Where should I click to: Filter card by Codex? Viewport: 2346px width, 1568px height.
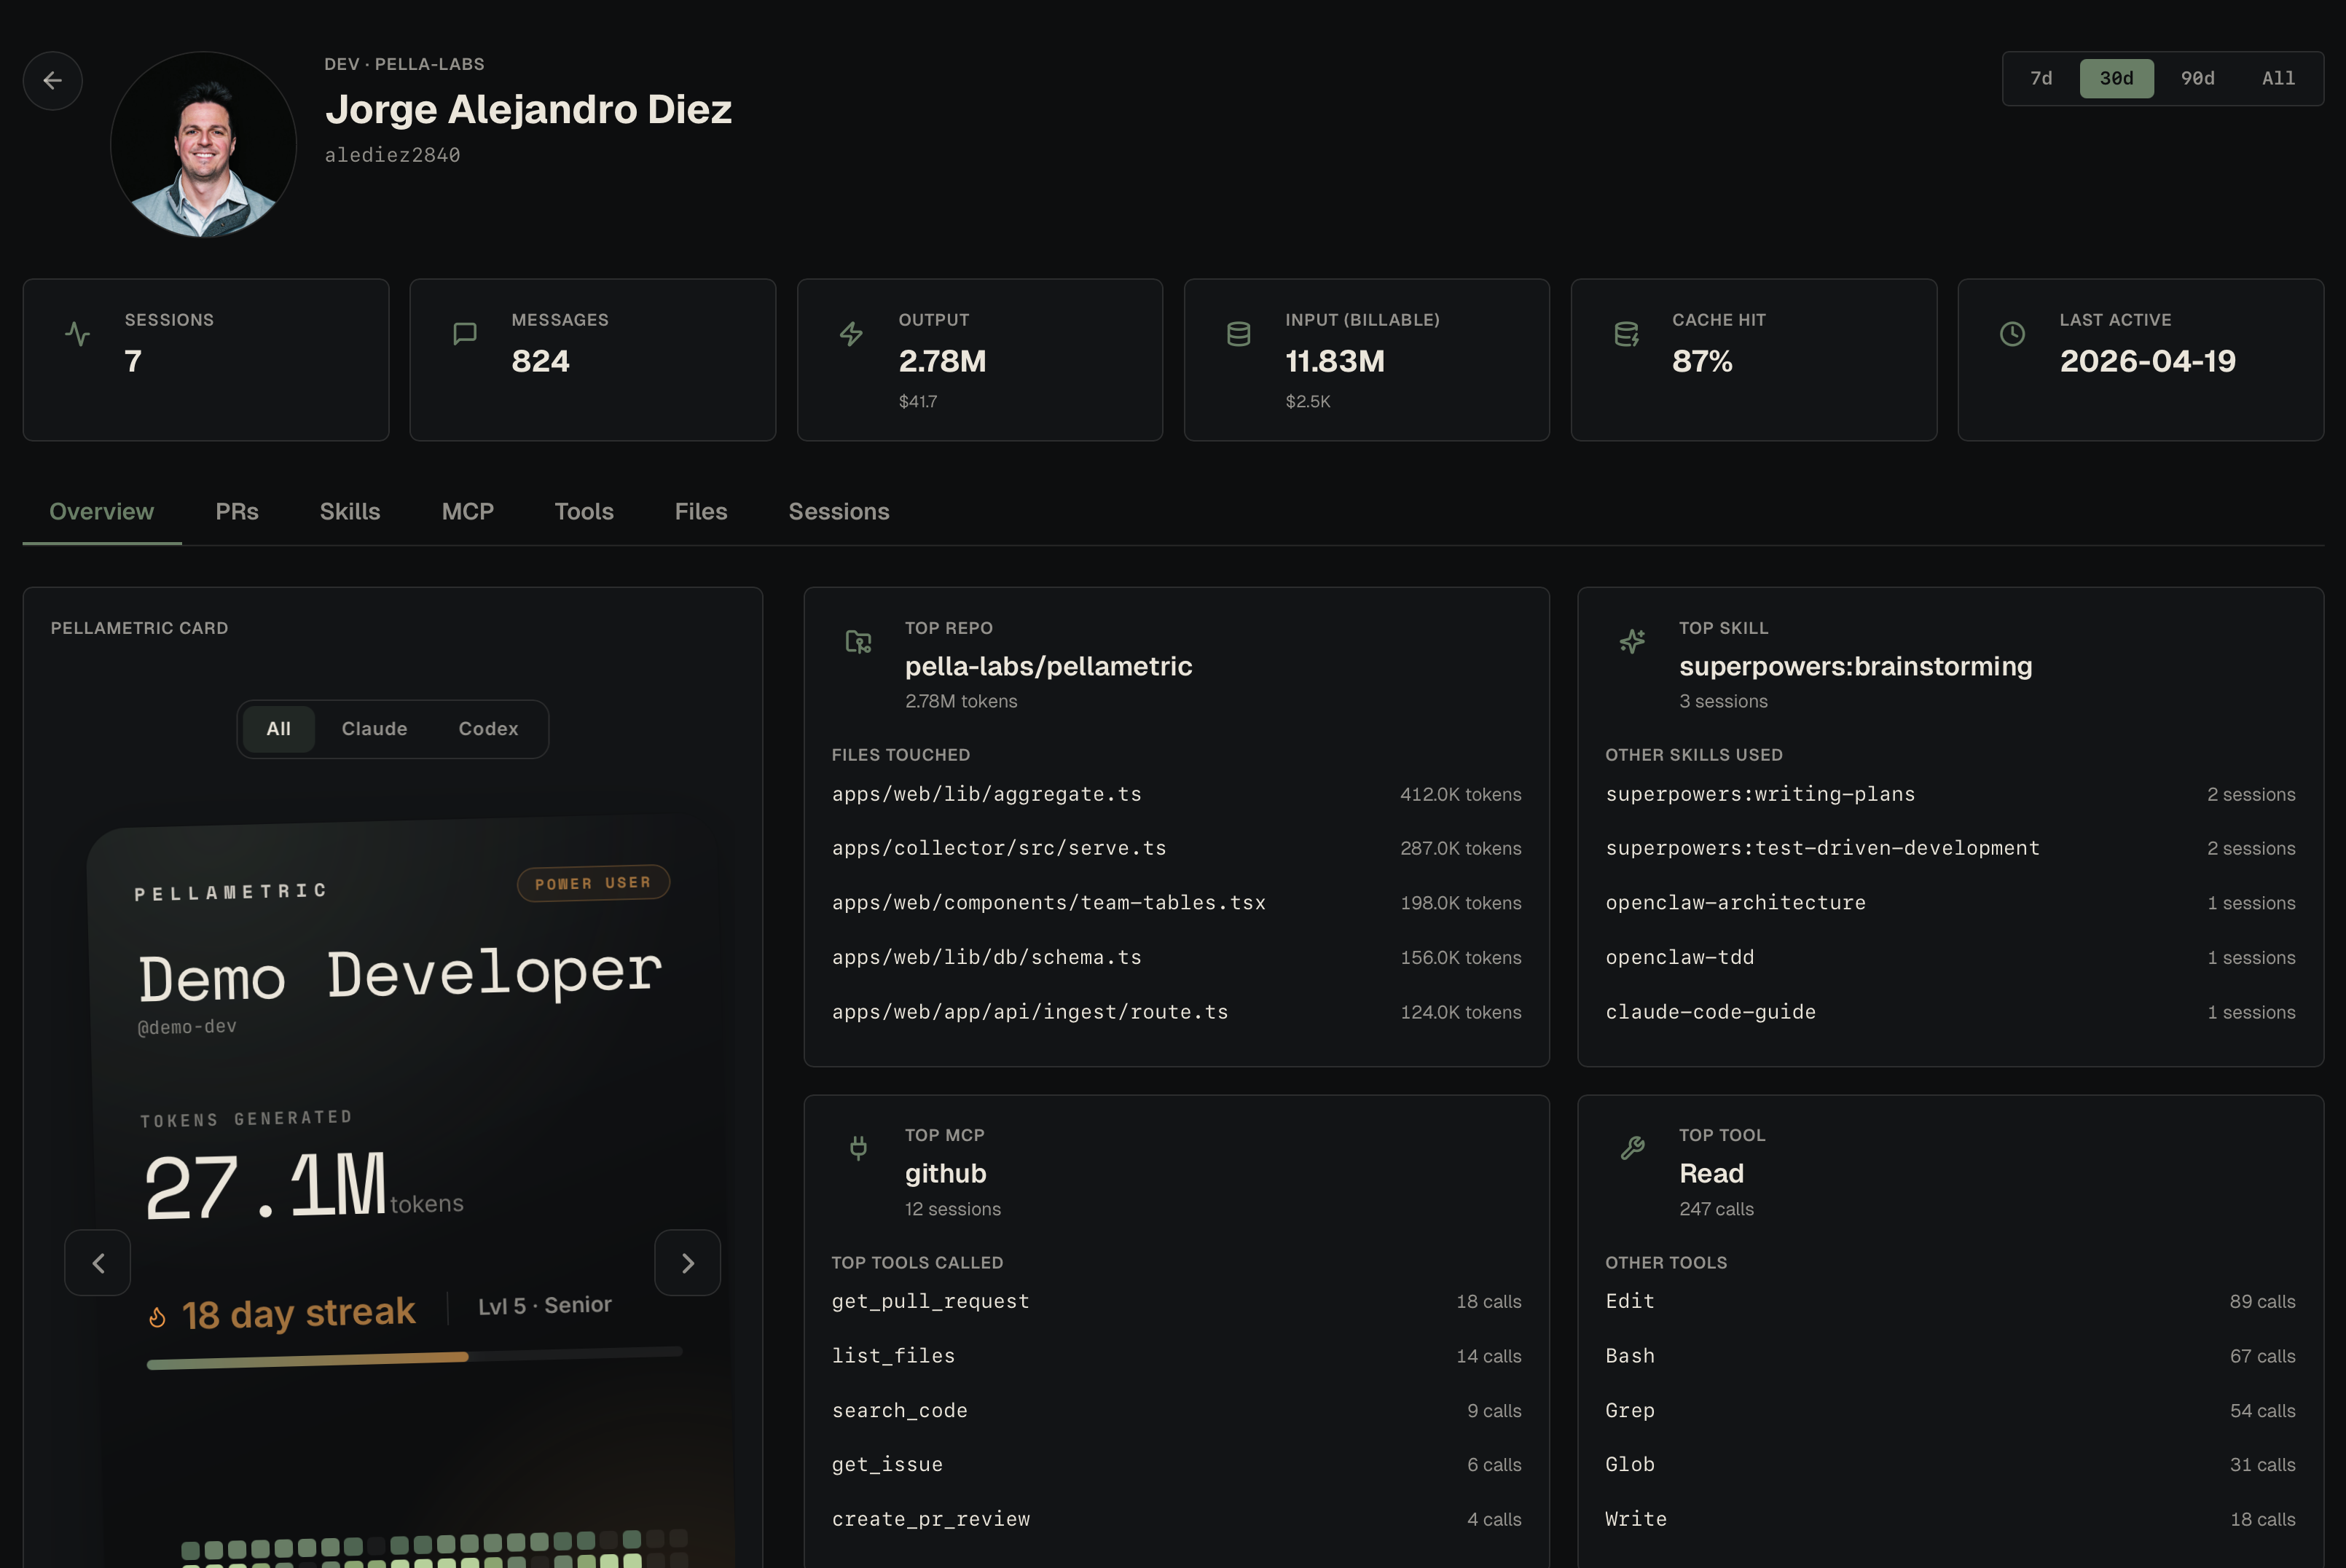click(x=488, y=729)
